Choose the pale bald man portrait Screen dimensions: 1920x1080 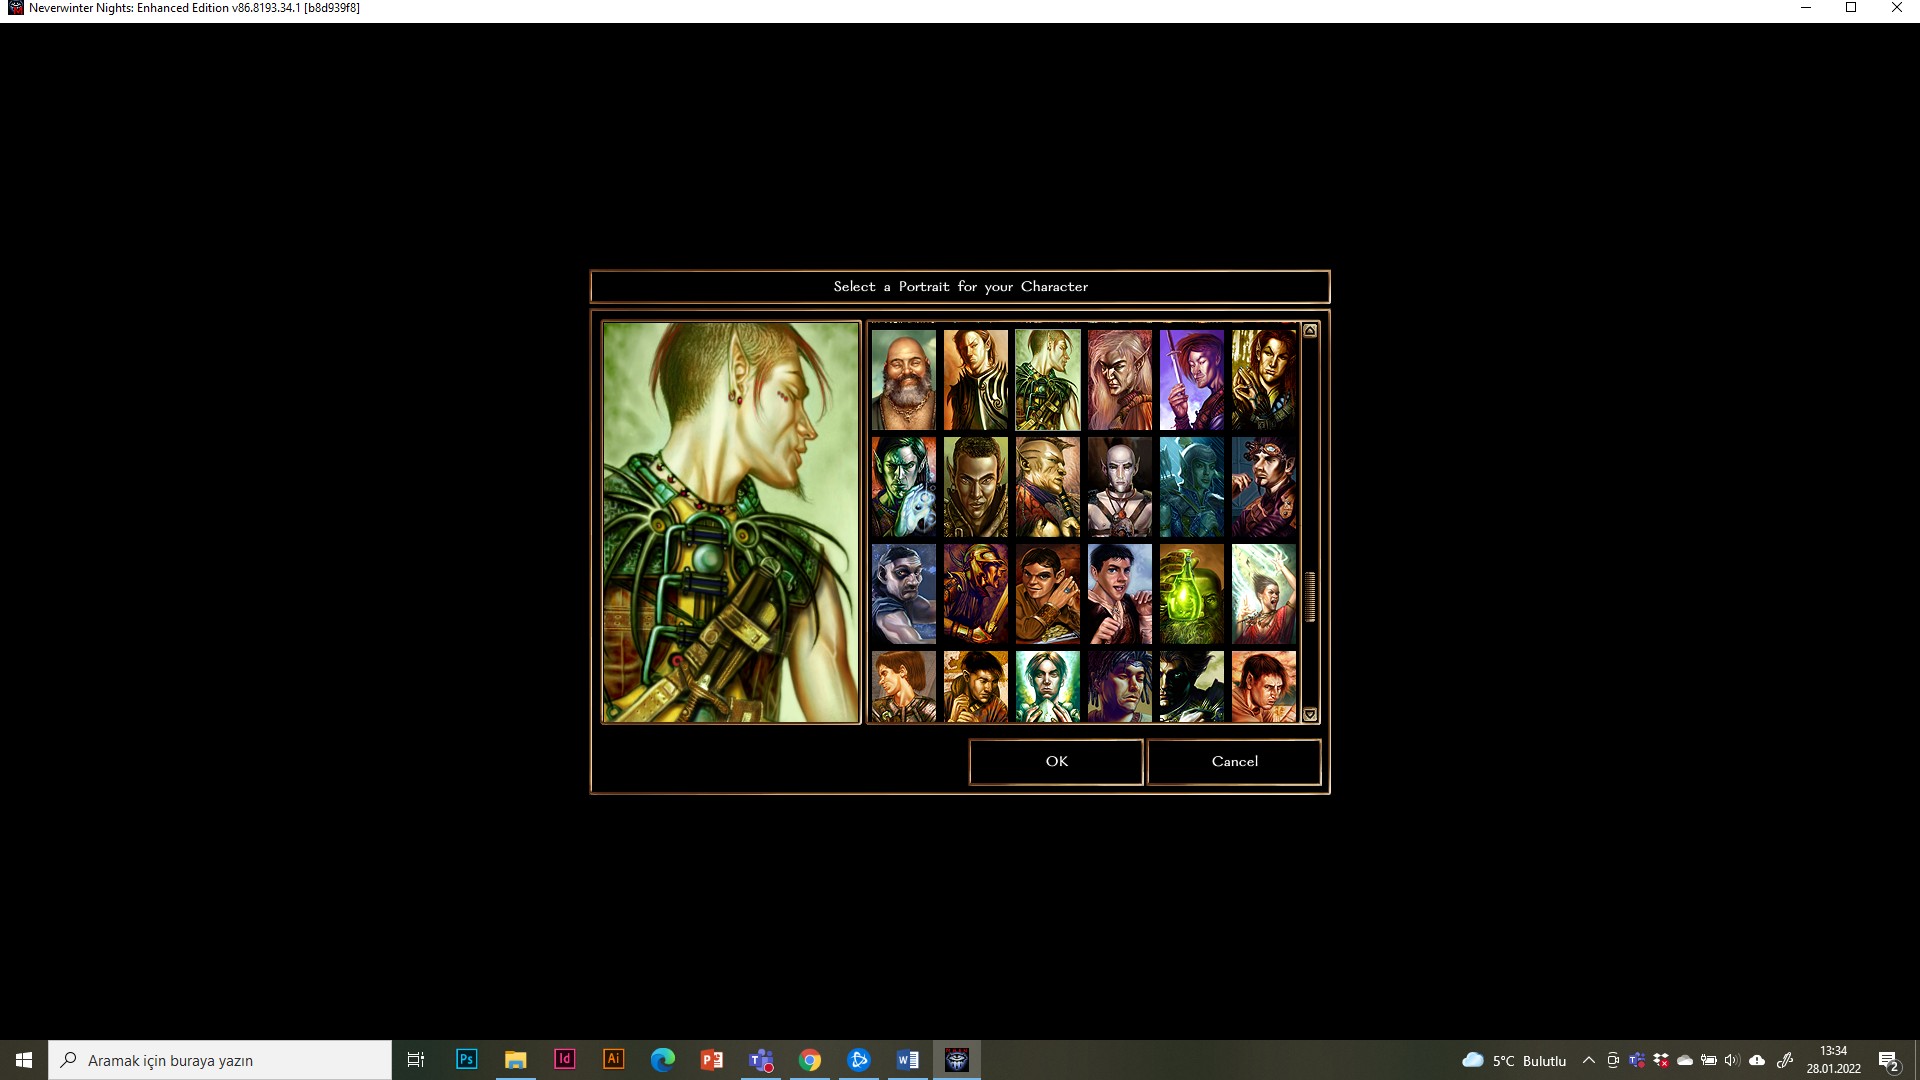(1119, 487)
